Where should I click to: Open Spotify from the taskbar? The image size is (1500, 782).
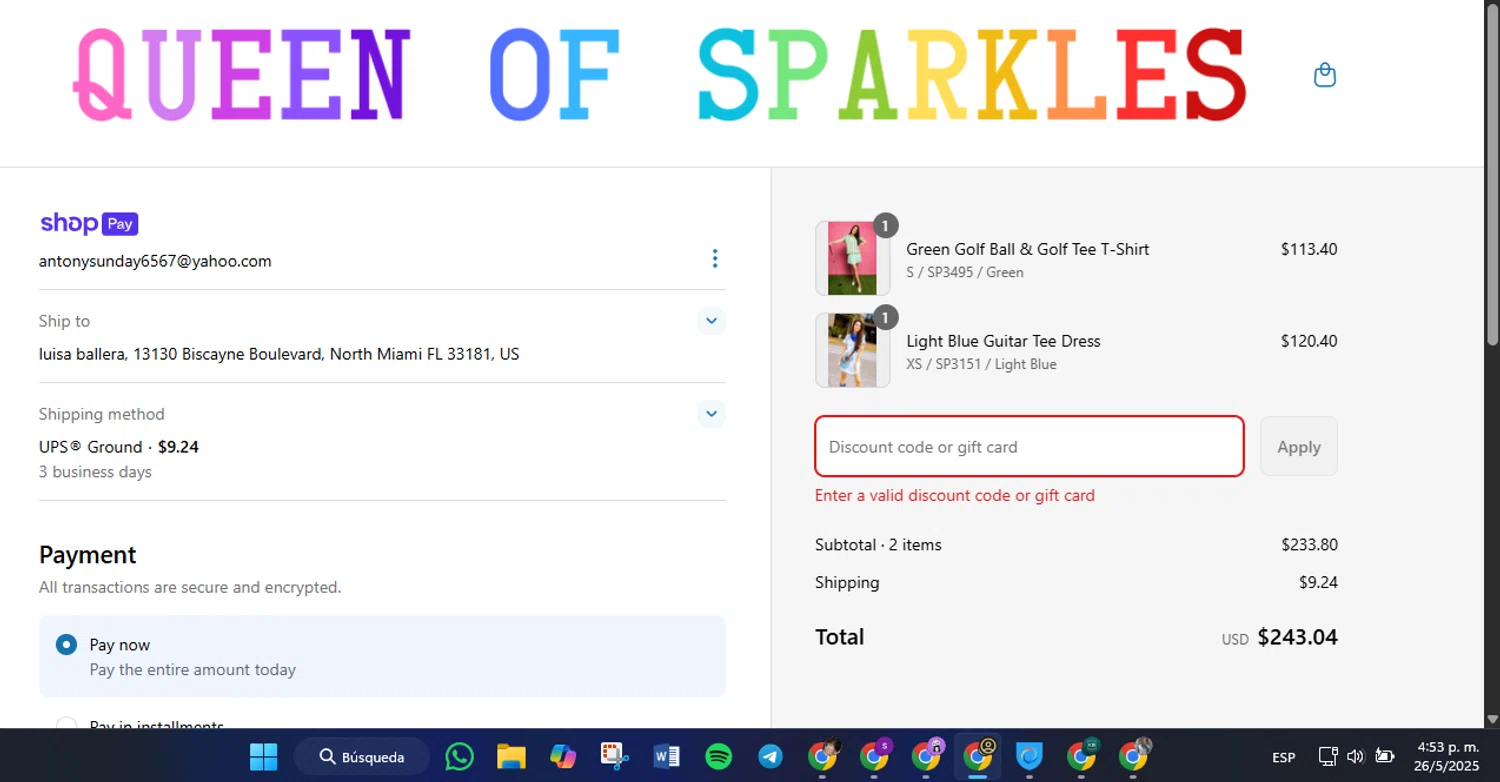pos(719,757)
